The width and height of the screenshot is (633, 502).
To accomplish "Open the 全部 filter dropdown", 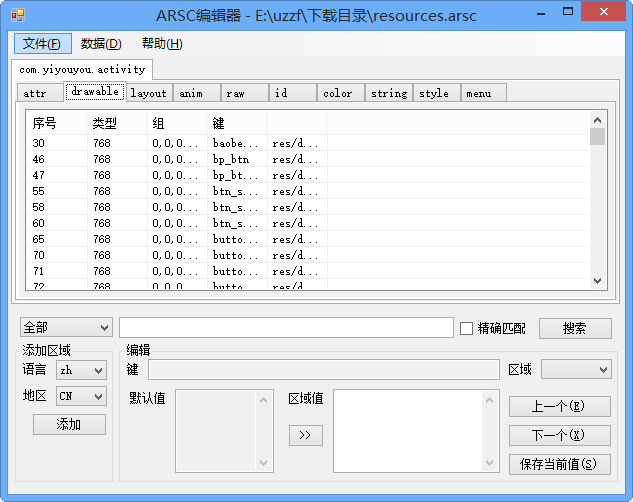I will [66, 327].
